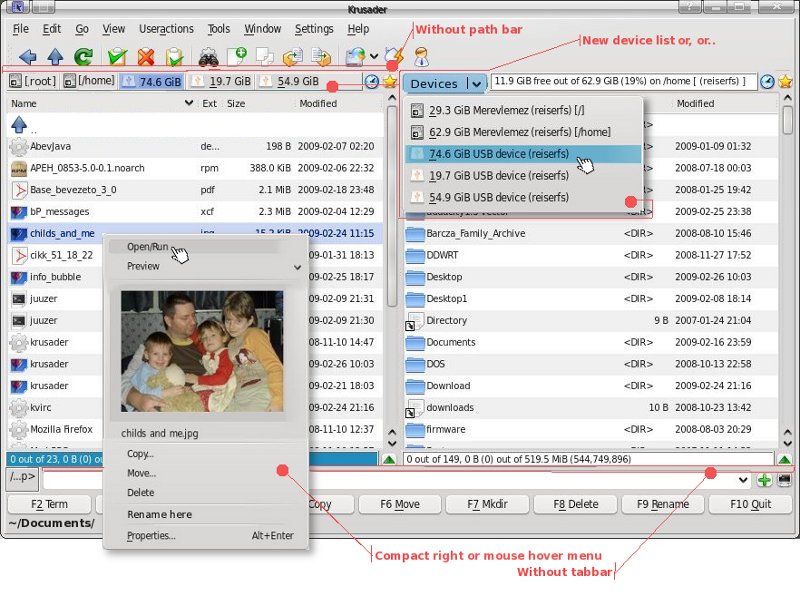Open command line history dropdown arrow
Image resolution: width=800 pixels, height=596 pixels.
pos(743,480)
